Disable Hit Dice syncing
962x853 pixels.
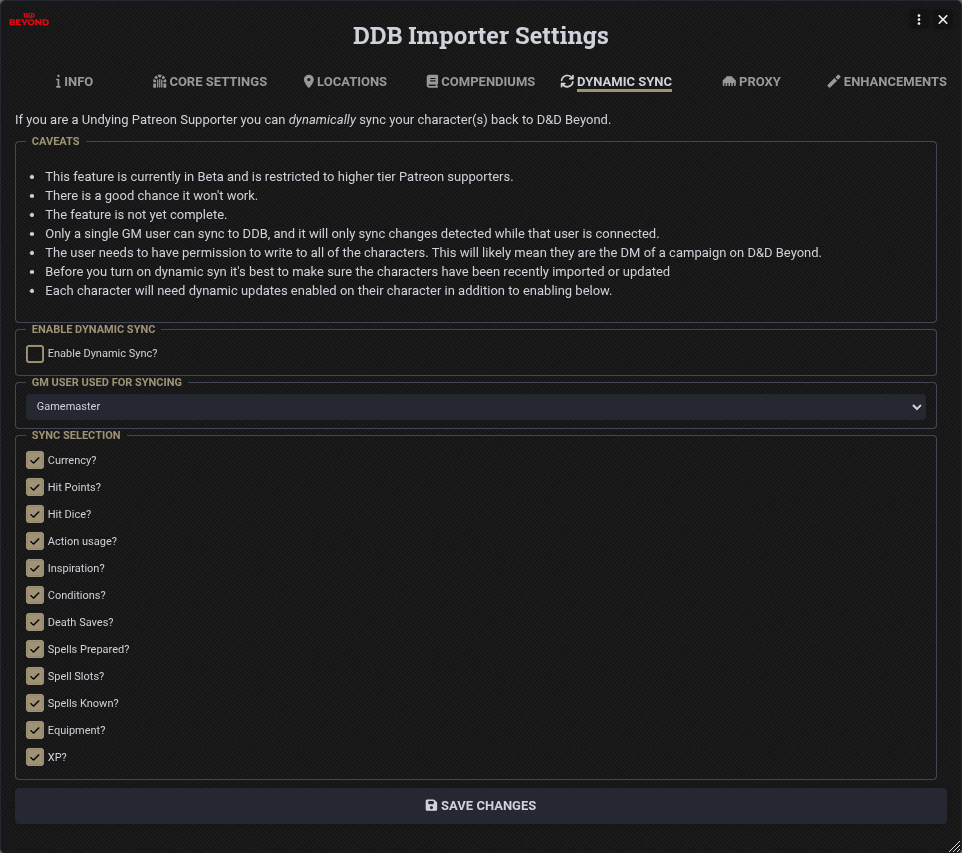(35, 514)
